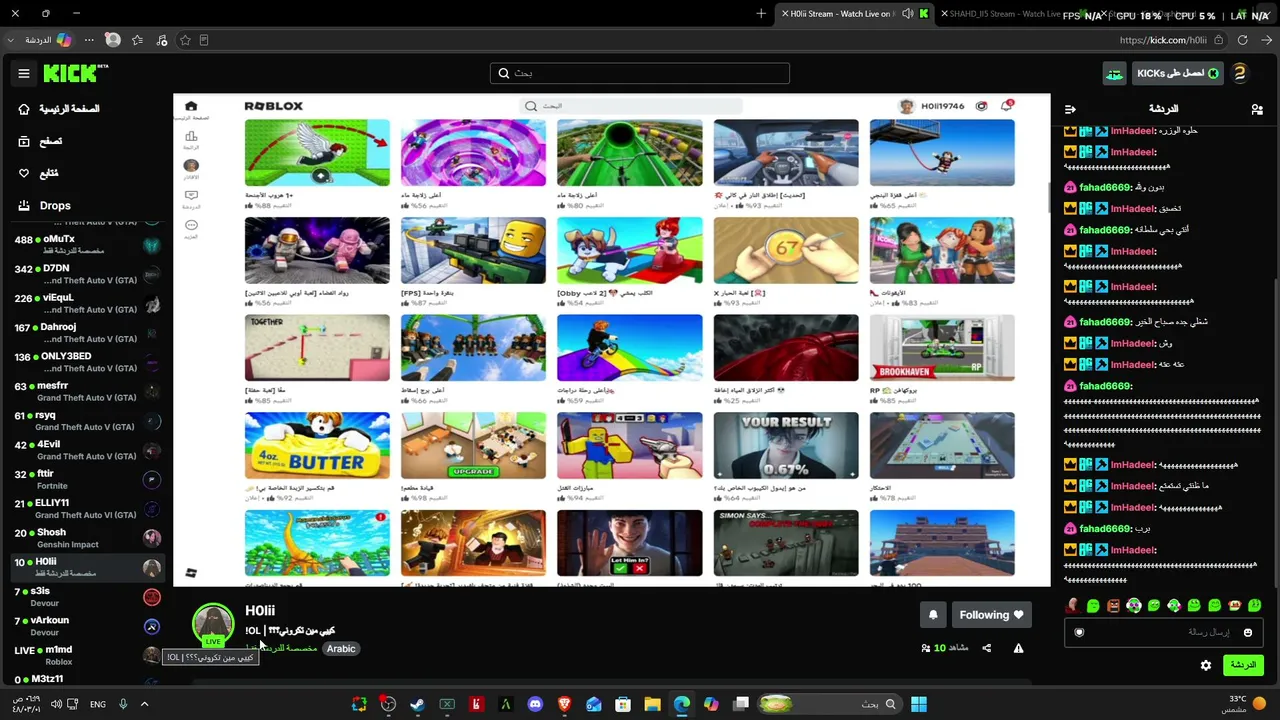Click the ROBLOX logo in stream
Image resolution: width=1280 pixels, height=720 pixels.
pyautogui.click(x=273, y=106)
